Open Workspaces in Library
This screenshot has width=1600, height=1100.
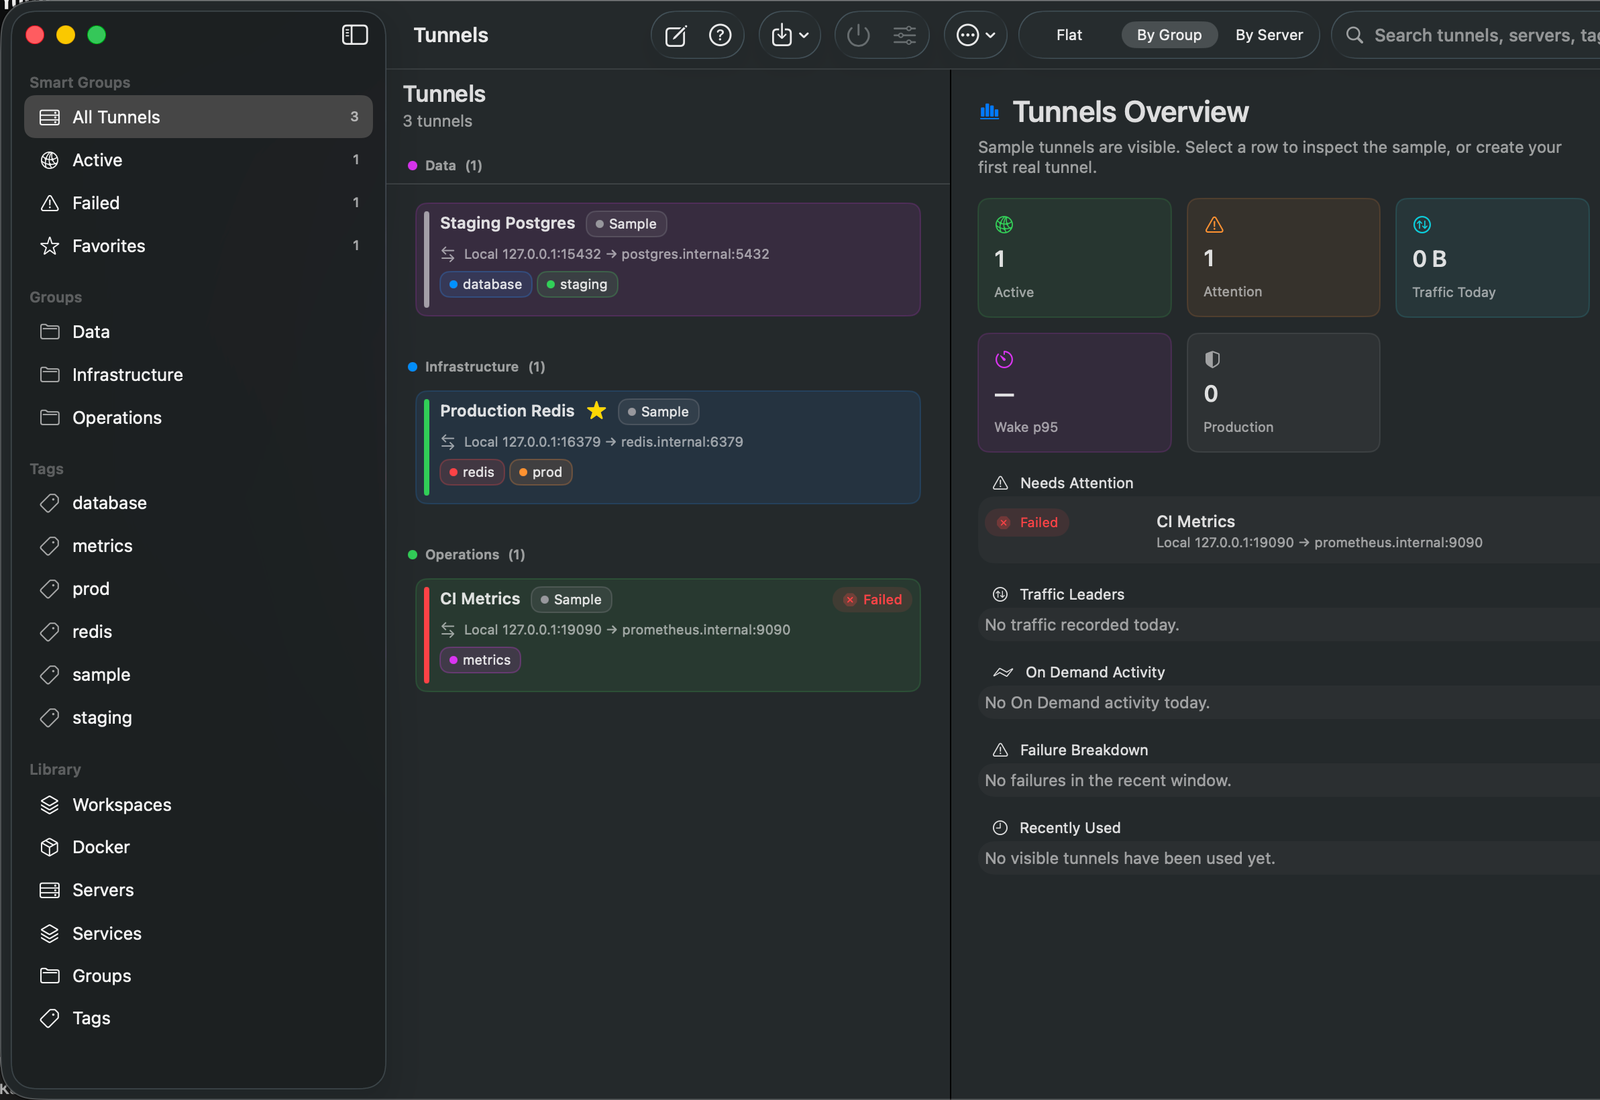pyautogui.click(x=198, y=805)
